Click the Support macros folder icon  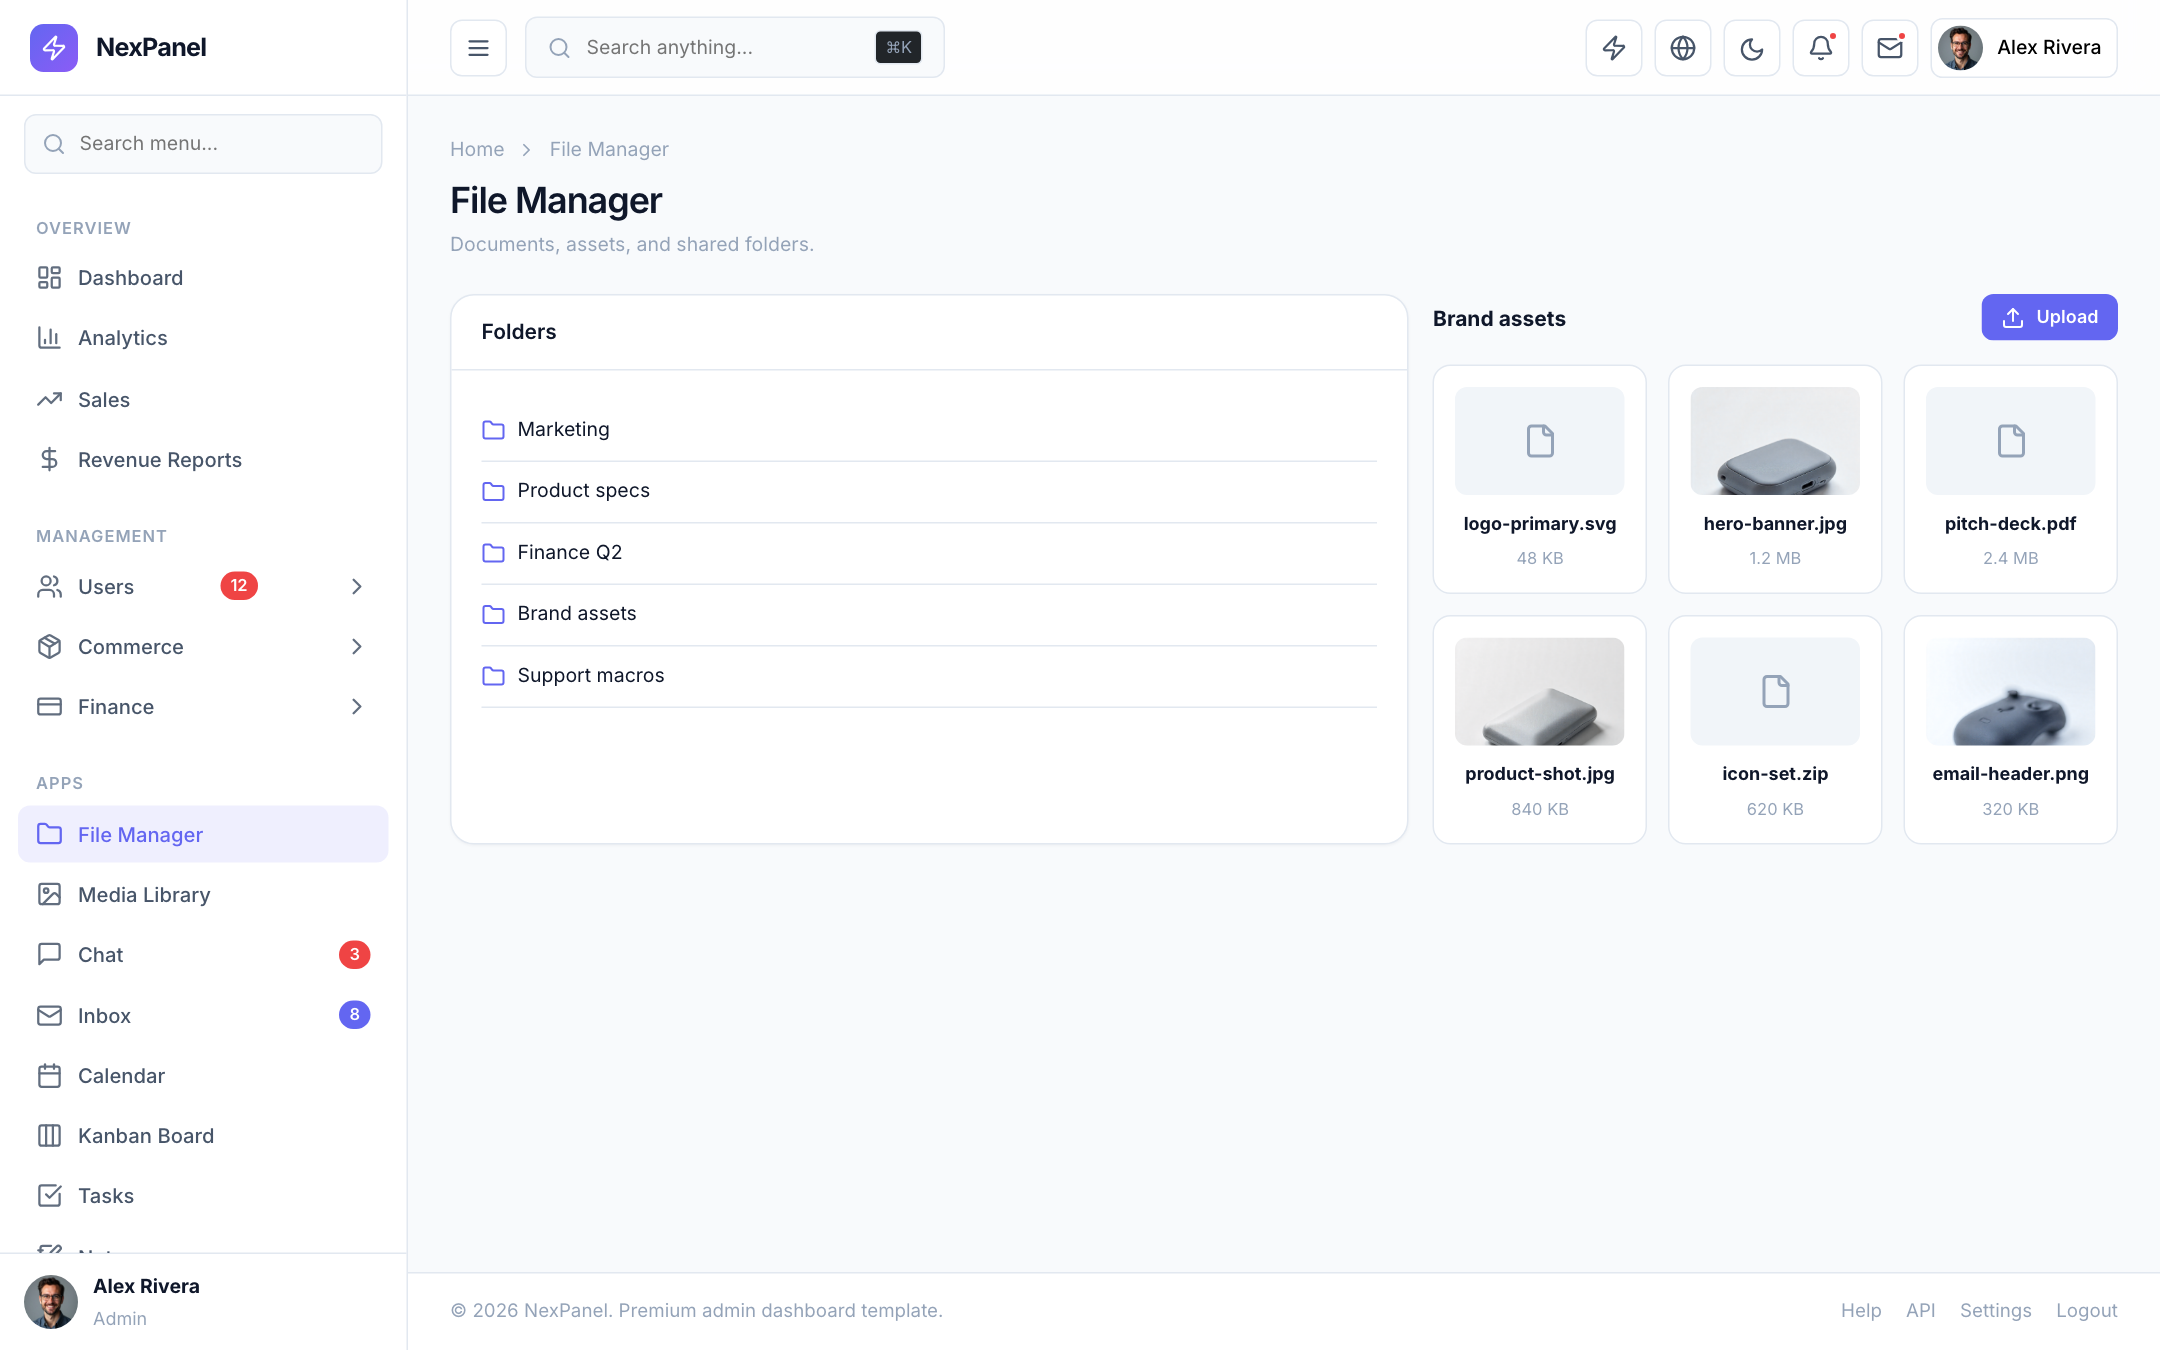coord(493,676)
